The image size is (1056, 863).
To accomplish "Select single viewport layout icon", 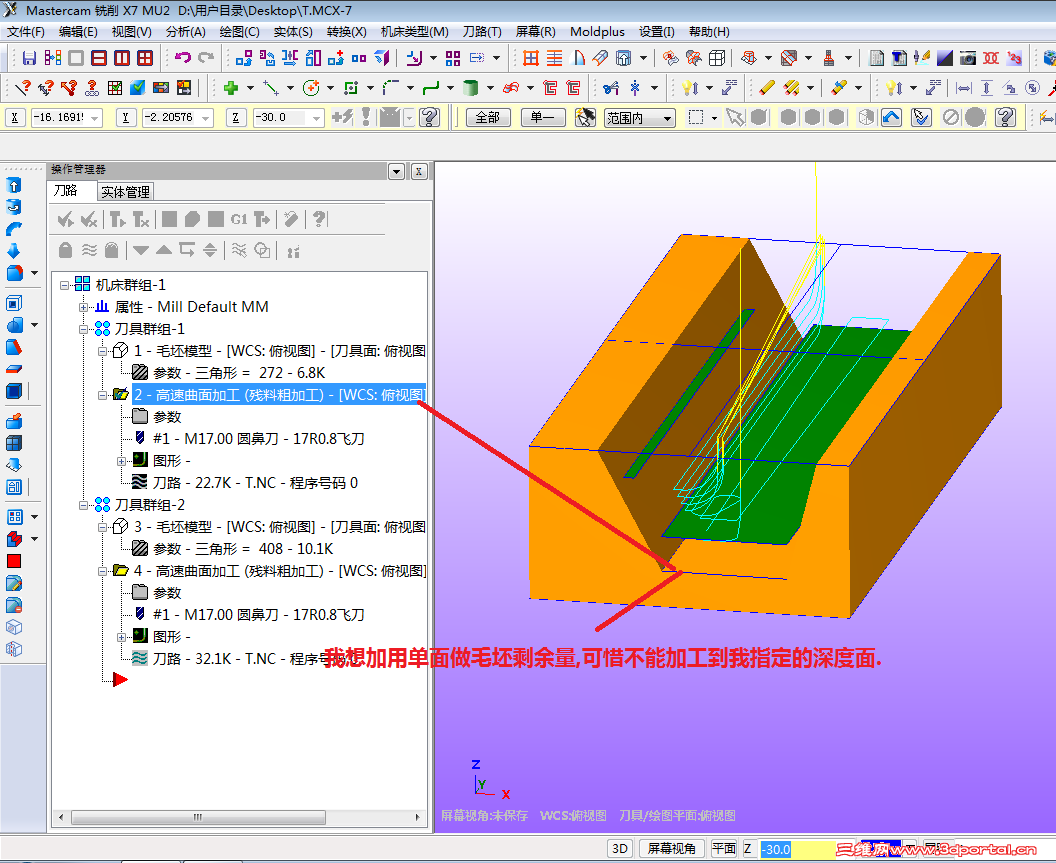I will (x=76, y=58).
